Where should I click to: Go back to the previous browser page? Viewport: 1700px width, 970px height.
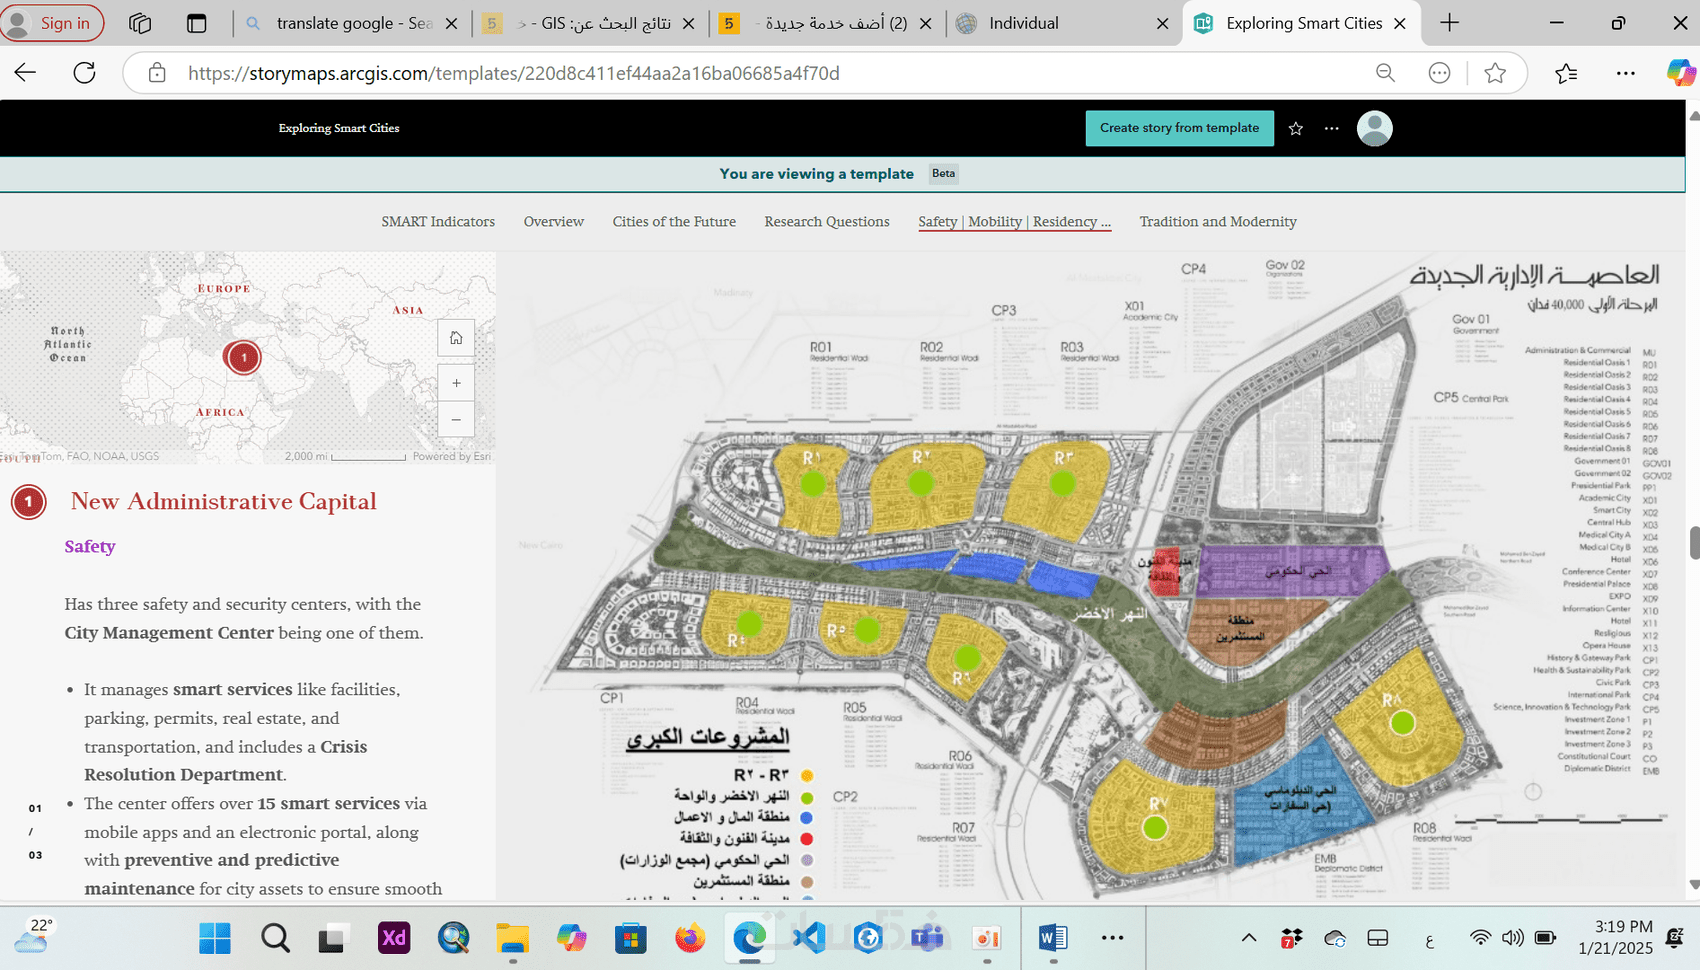pos(25,72)
